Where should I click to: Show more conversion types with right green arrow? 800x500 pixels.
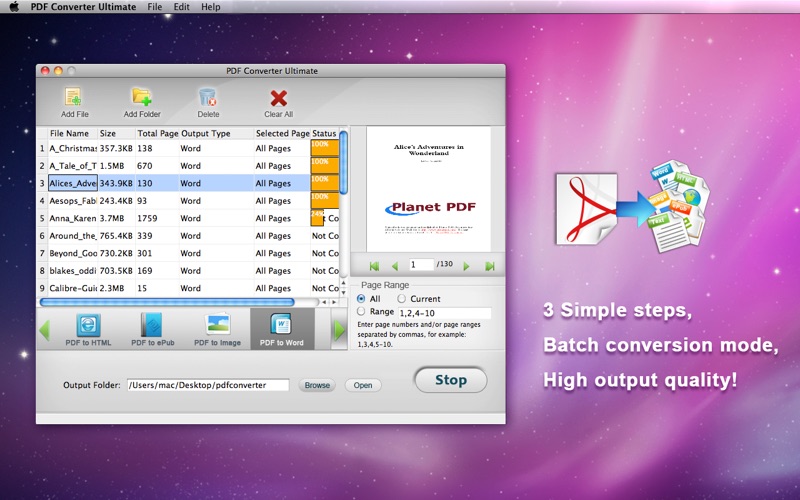click(x=339, y=330)
